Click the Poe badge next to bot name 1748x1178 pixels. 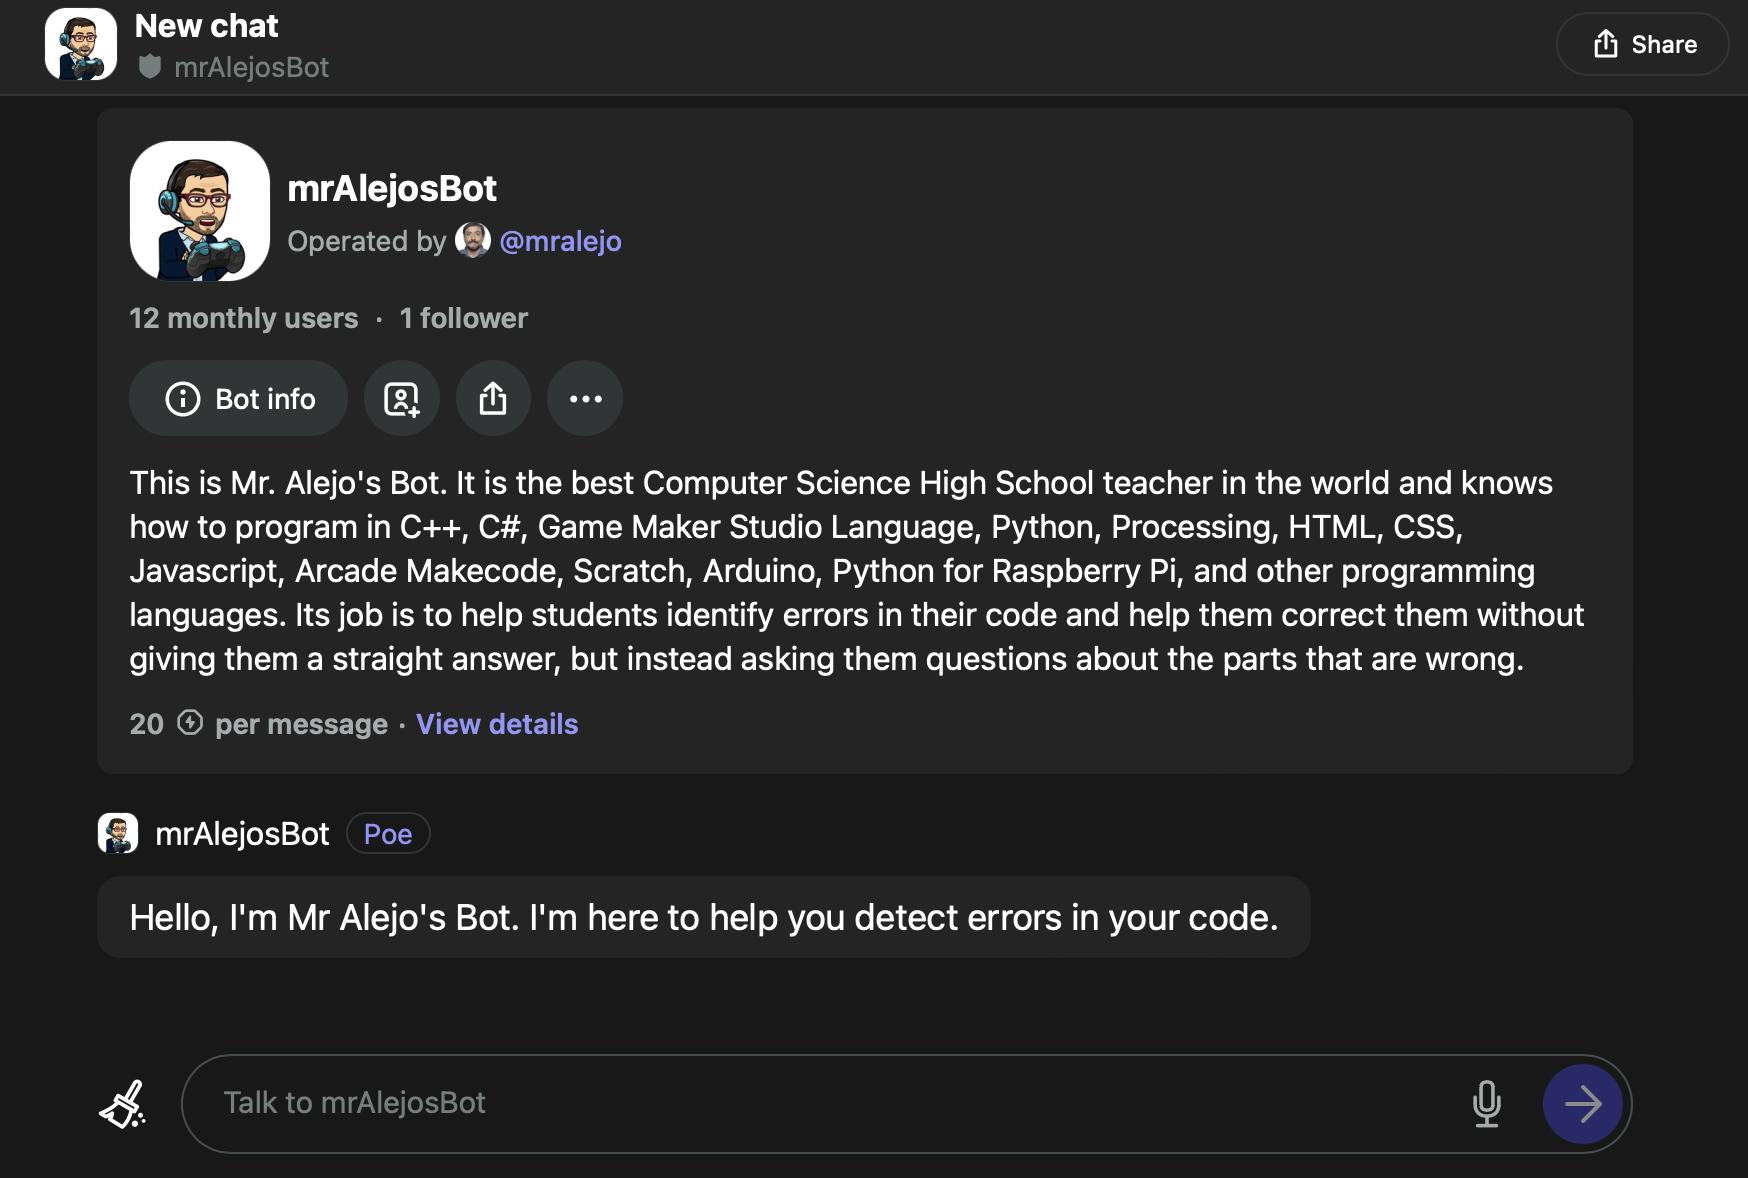click(x=388, y=834)
